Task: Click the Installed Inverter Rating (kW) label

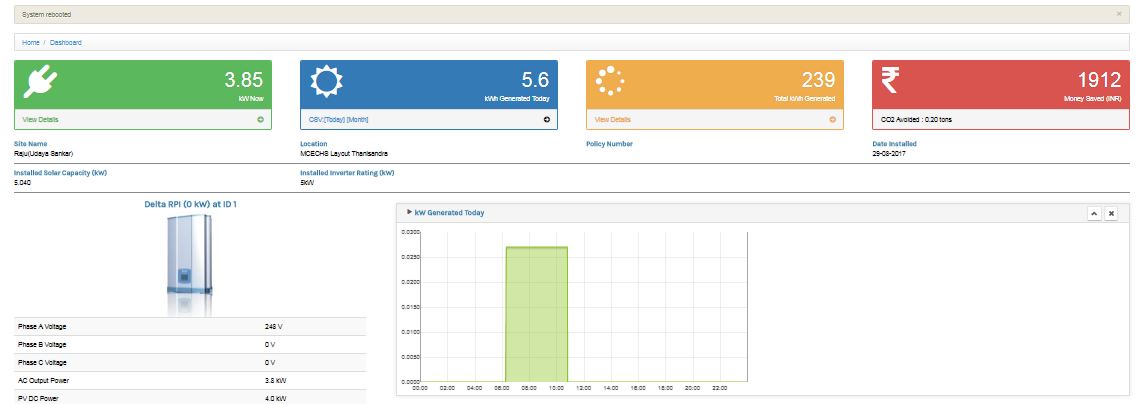Action: [x=347, y=173]
